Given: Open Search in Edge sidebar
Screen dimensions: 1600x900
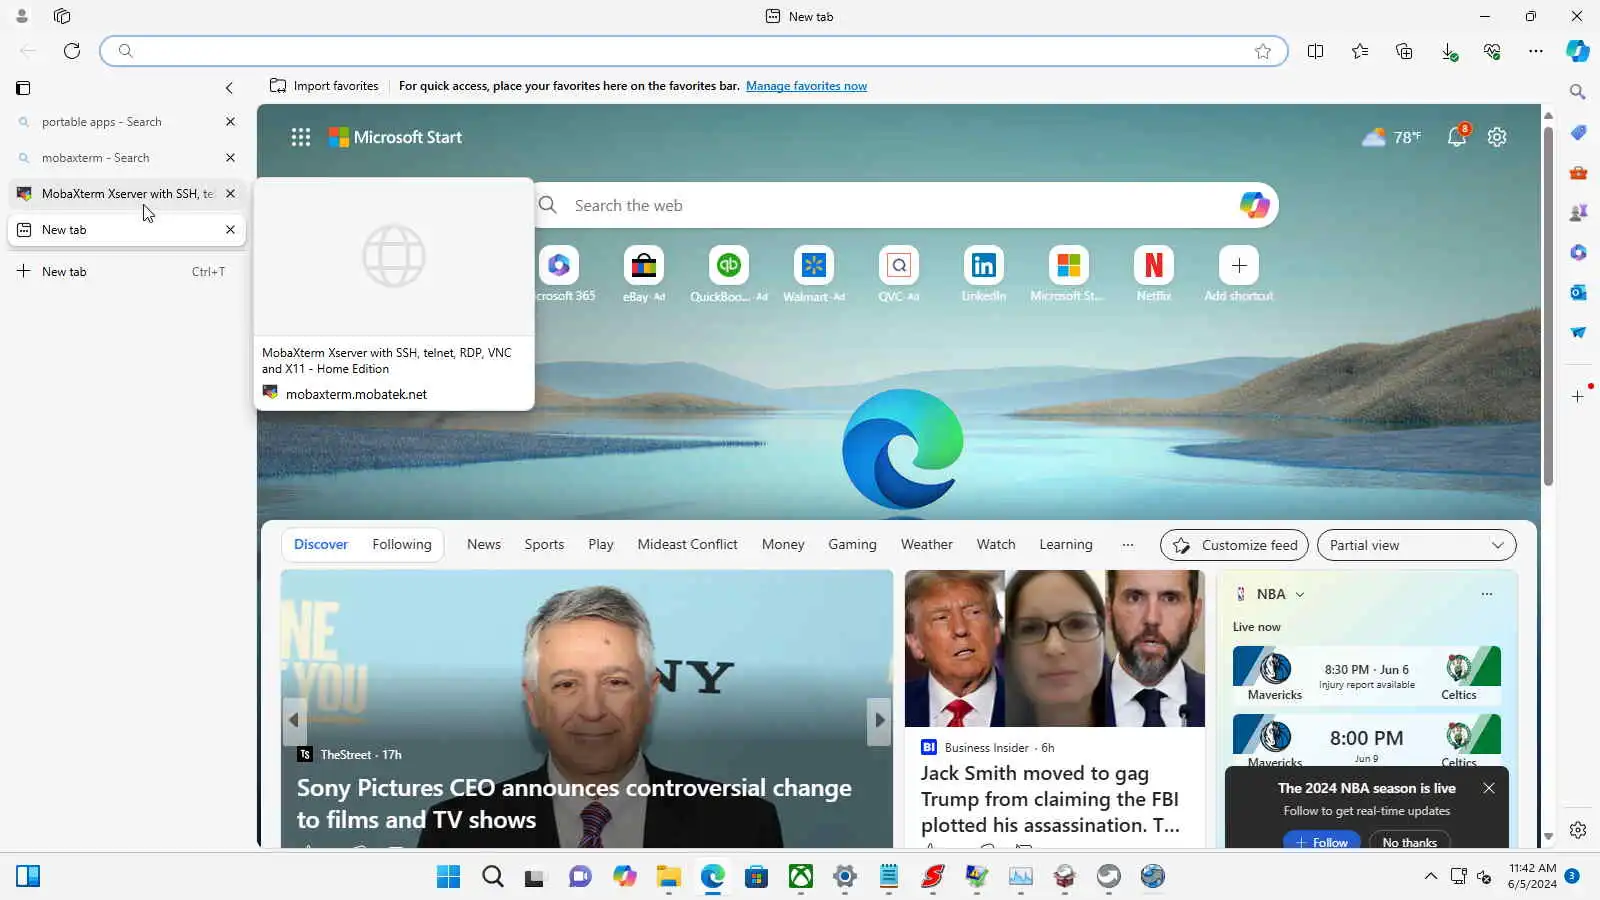Looking at the screenshot, I should pos(1578,92).
